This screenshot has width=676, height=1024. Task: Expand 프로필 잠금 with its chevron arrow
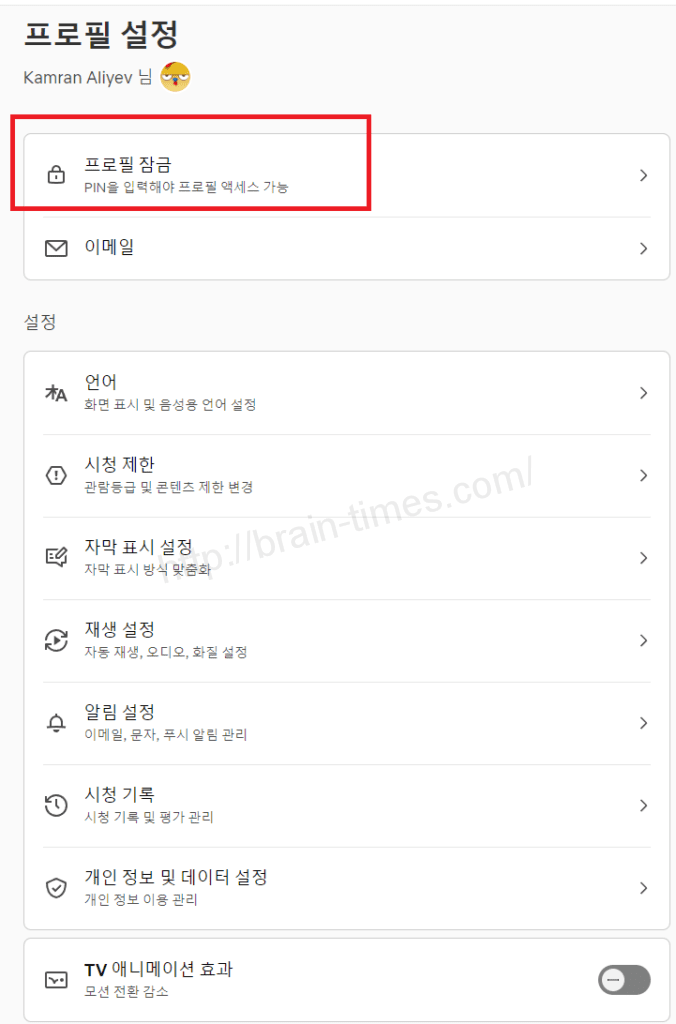pos(643,176)
